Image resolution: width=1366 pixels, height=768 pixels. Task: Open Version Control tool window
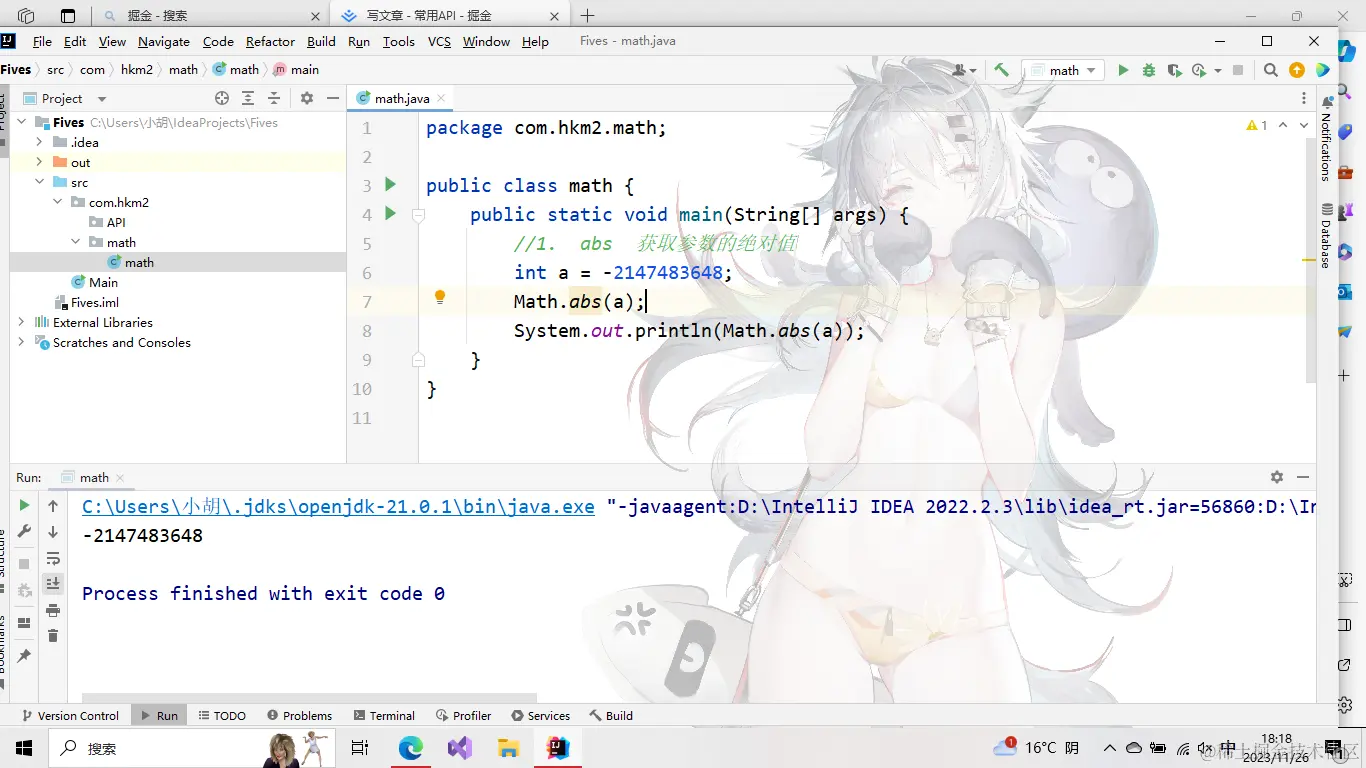70,715
